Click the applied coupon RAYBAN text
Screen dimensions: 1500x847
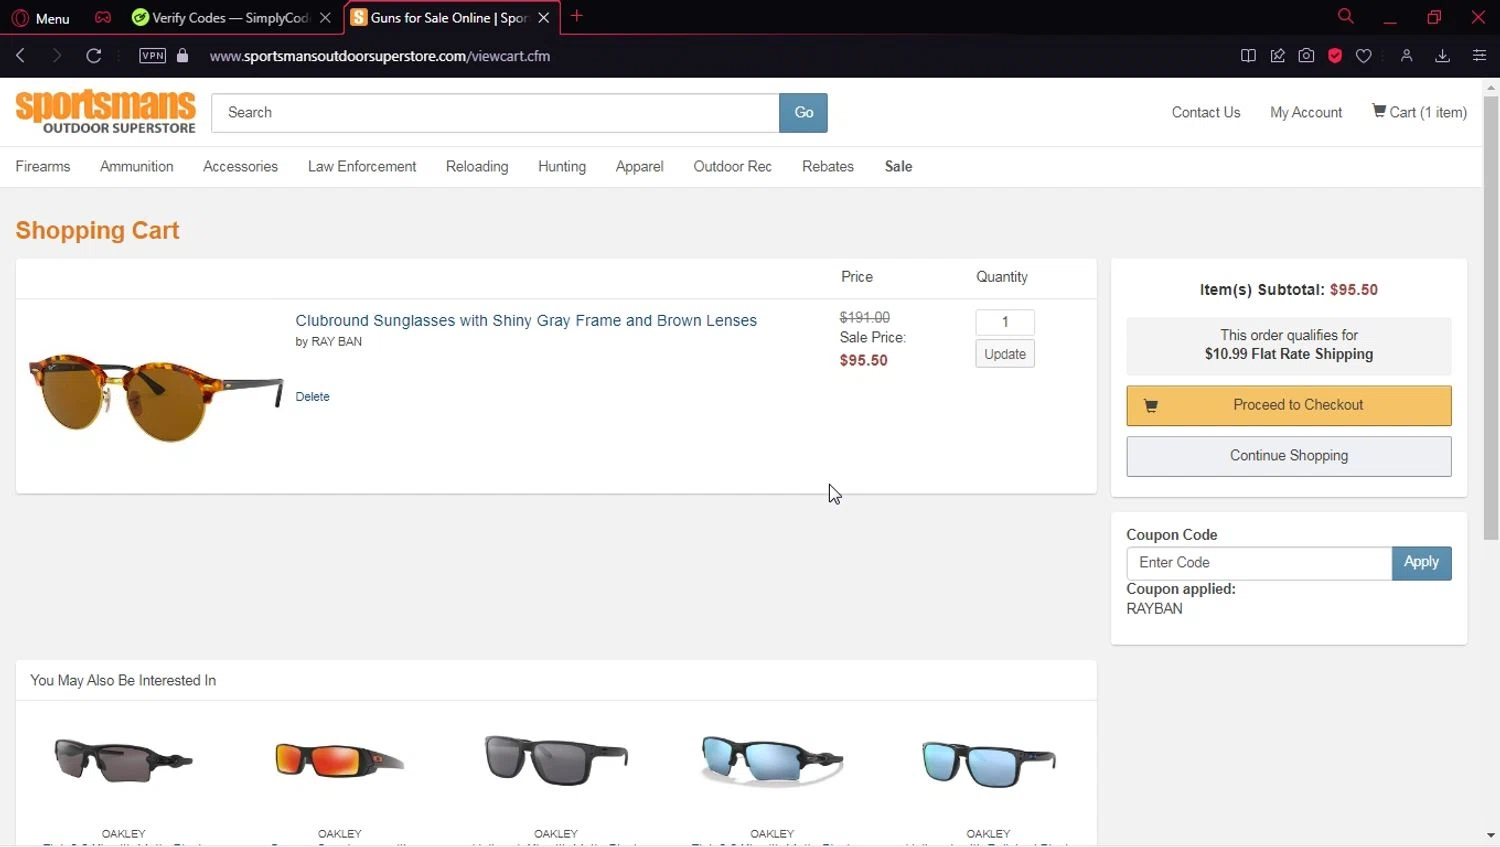[x=1154, y=608]
